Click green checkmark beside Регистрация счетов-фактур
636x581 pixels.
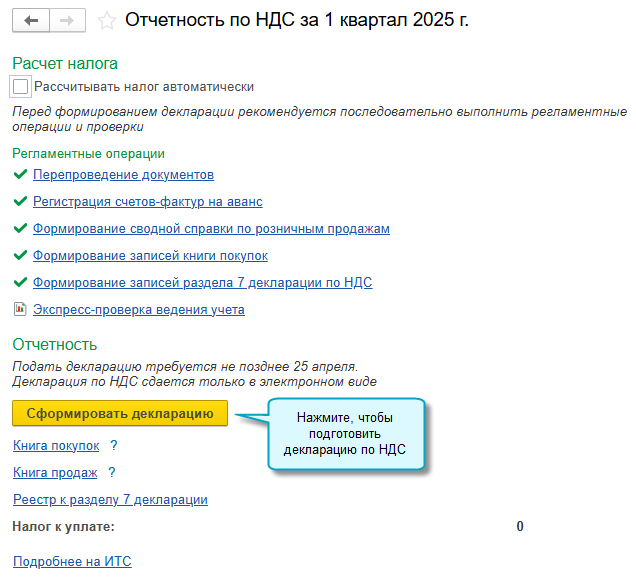click(20, 201)
